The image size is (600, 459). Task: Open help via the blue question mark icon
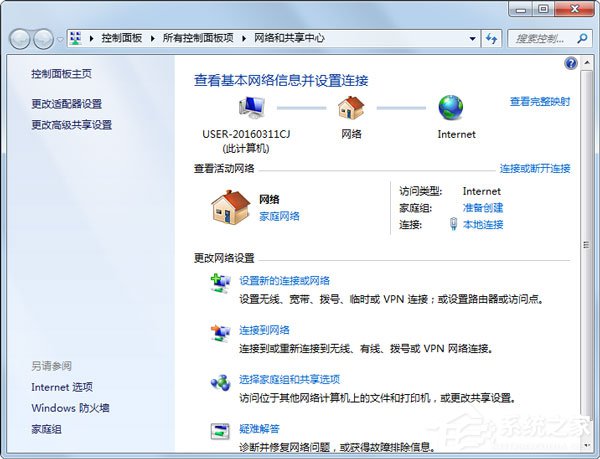[x=571, y=63]
